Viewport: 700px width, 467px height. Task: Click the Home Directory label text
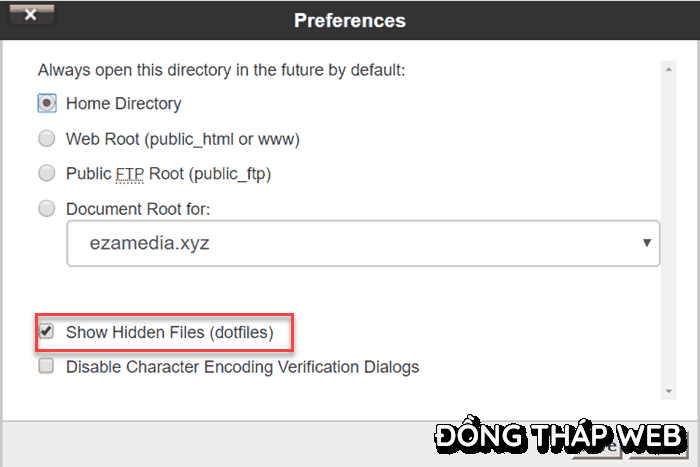click(124, 104)
